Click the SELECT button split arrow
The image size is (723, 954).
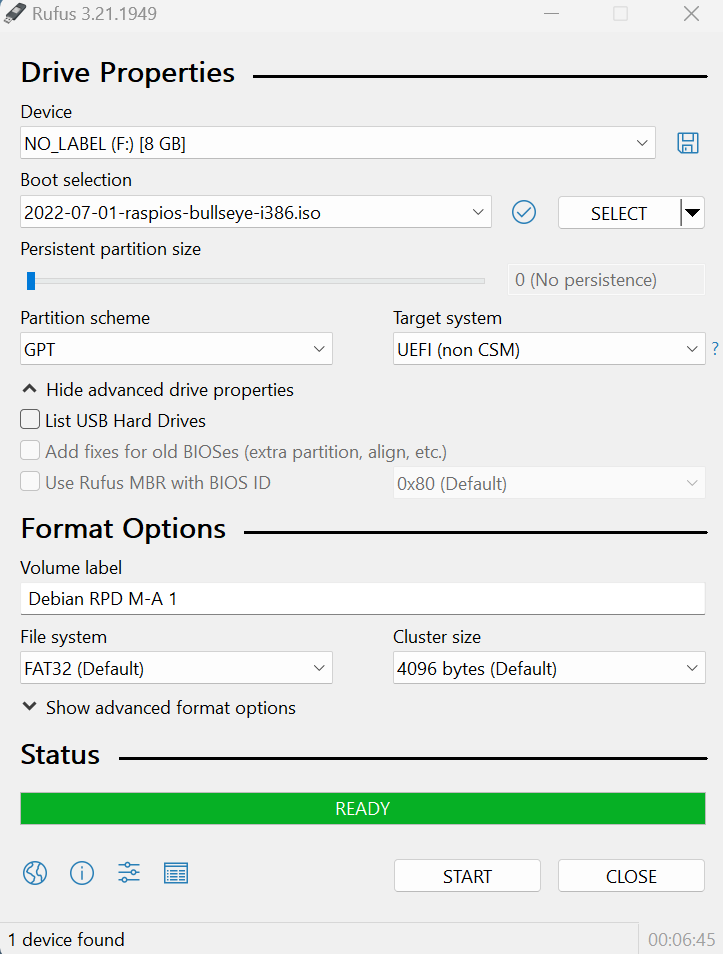[692, 212]
